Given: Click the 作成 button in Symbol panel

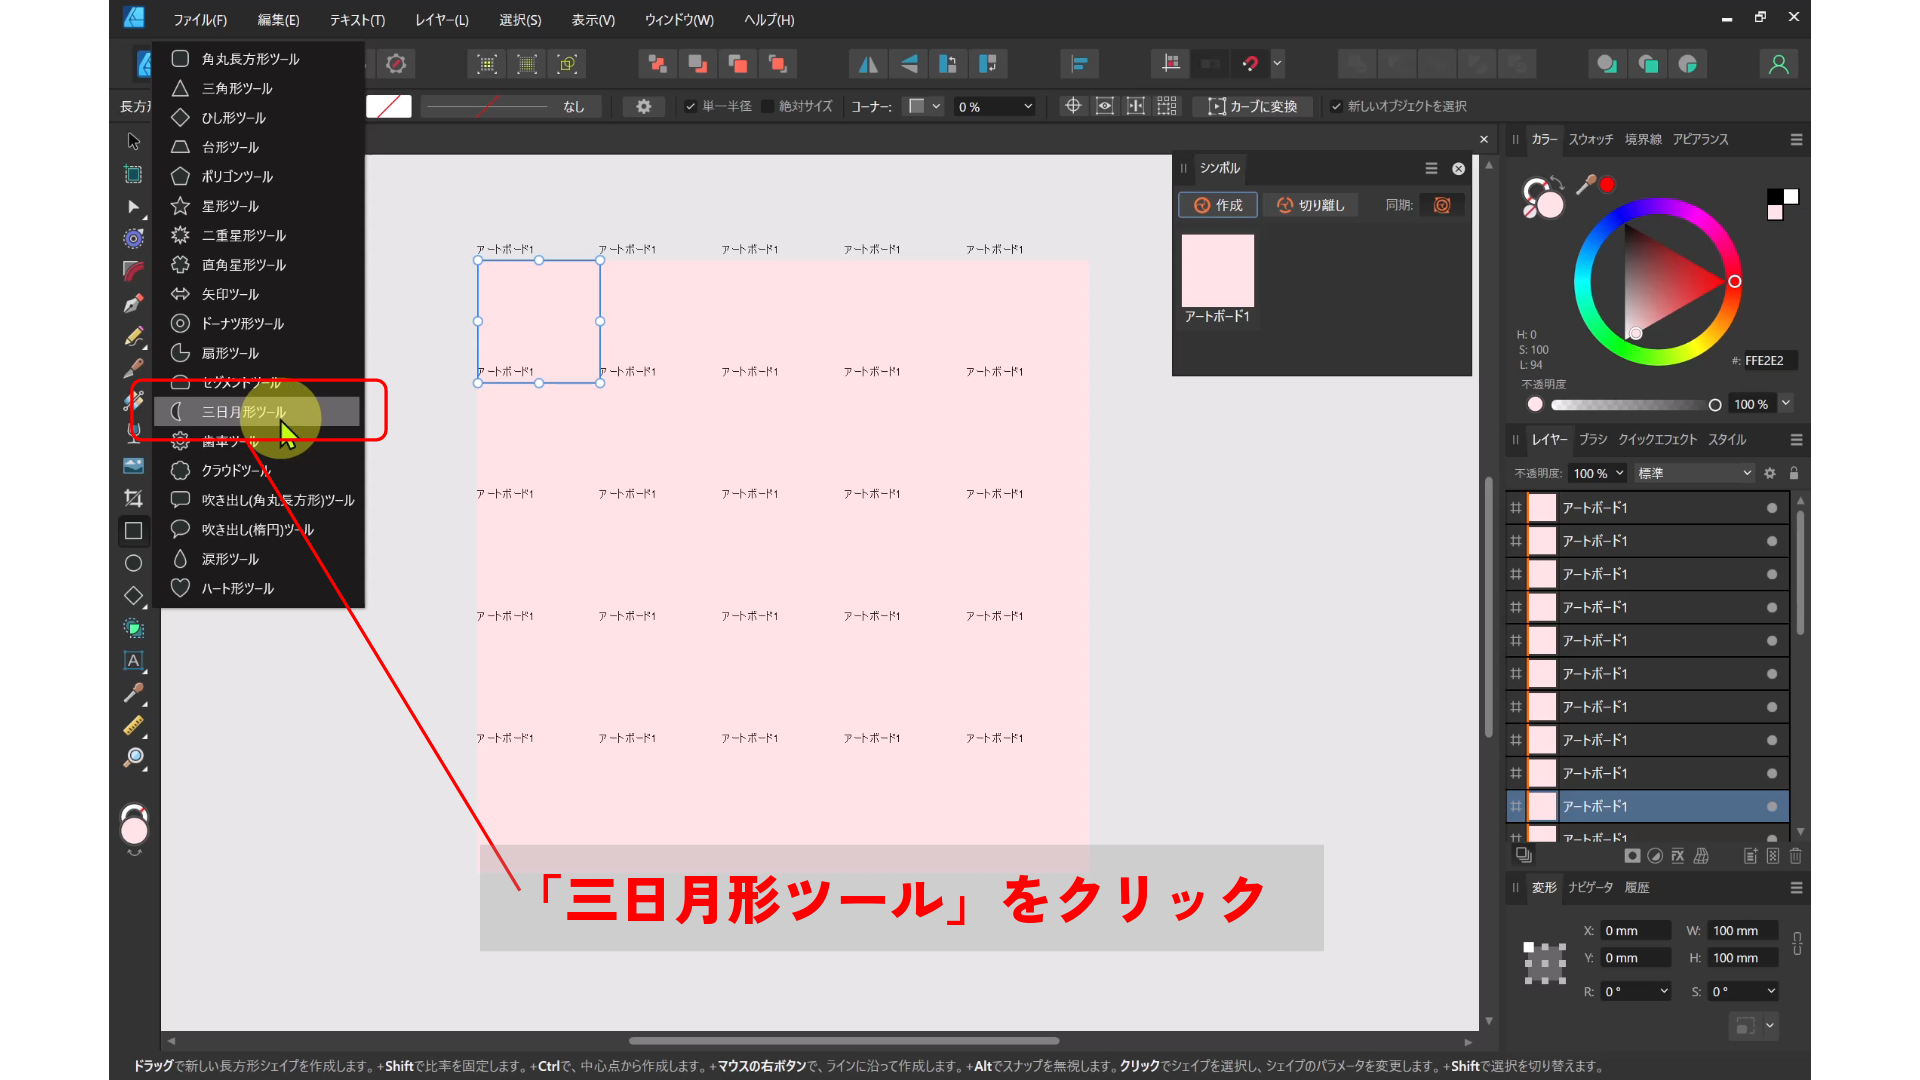Looking at the screenshot, I should pyautogui.click(x=1217, y=205).
